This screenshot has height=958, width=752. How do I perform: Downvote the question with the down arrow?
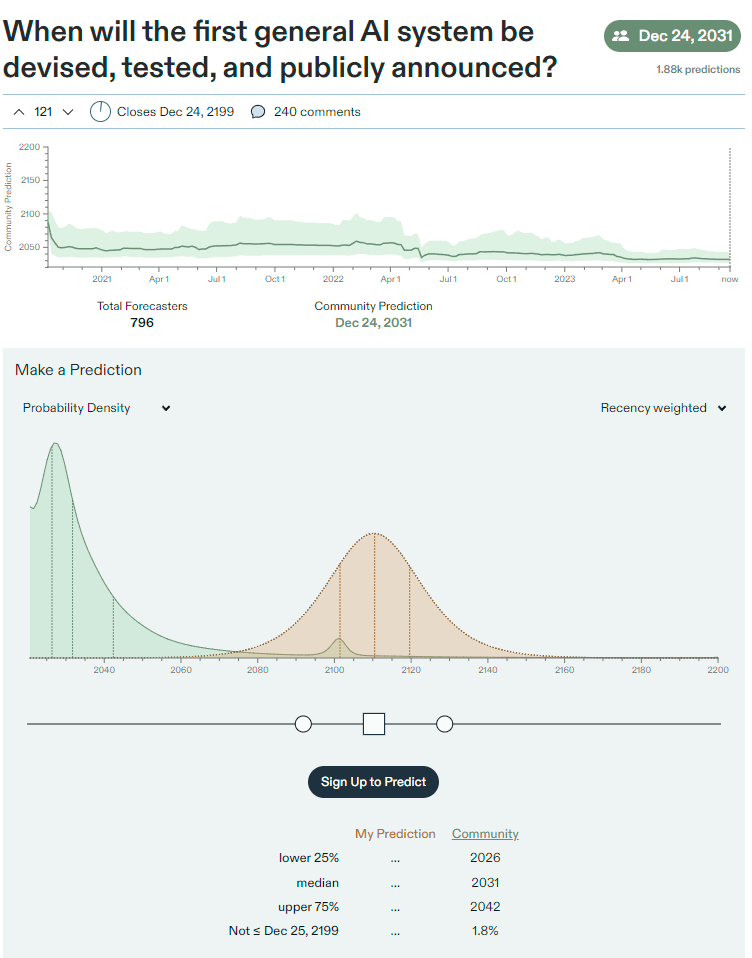(68, 112)
